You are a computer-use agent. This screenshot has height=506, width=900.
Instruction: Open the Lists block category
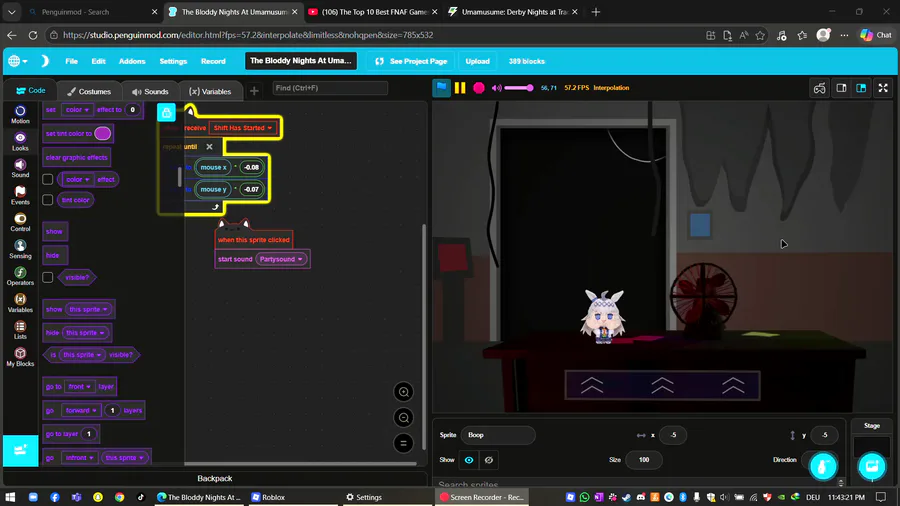pyautogui.click(x=20, y=330)
